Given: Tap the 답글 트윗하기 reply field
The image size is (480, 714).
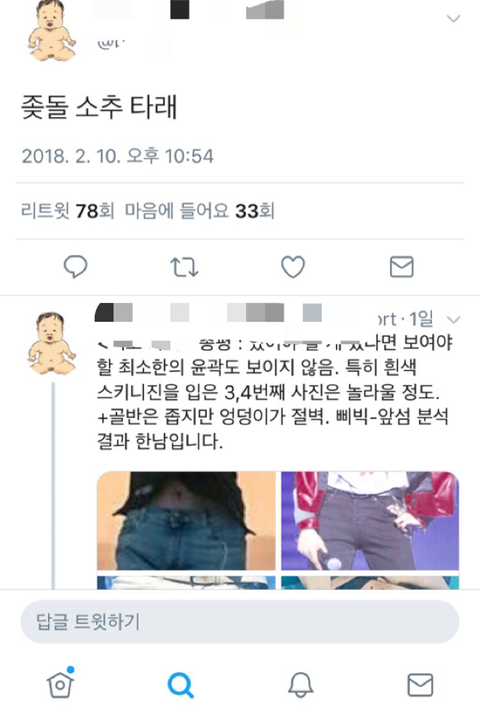Looking at the screenshot, I should (240, 622).
